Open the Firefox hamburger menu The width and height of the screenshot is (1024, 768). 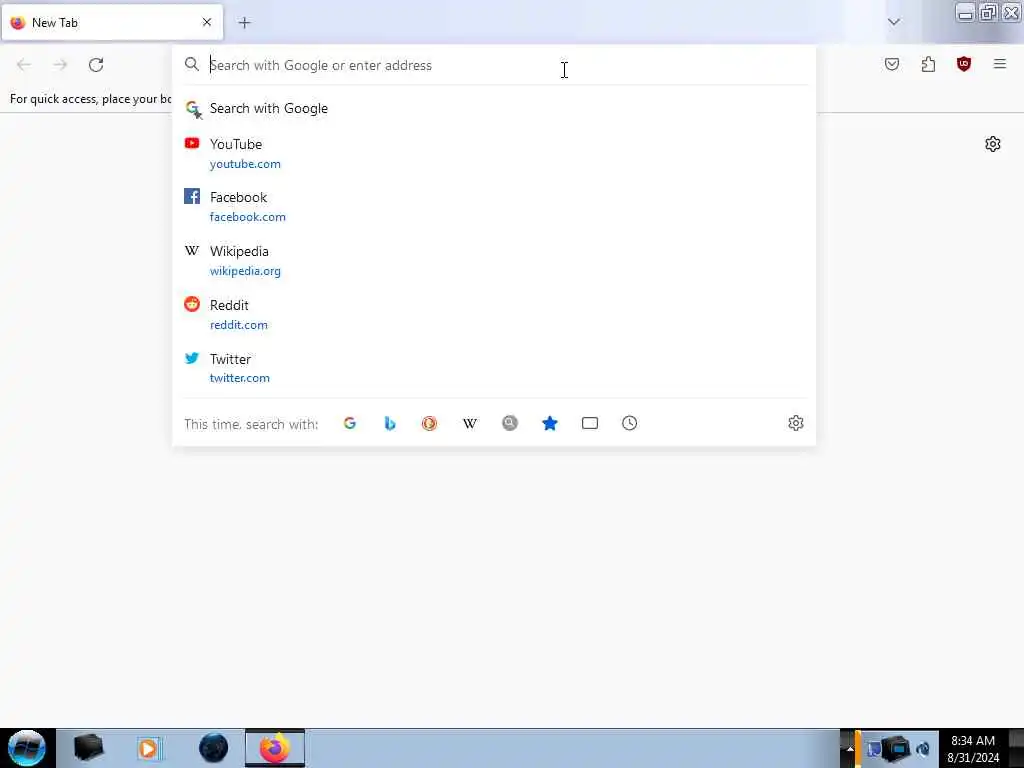pos(999,64)
